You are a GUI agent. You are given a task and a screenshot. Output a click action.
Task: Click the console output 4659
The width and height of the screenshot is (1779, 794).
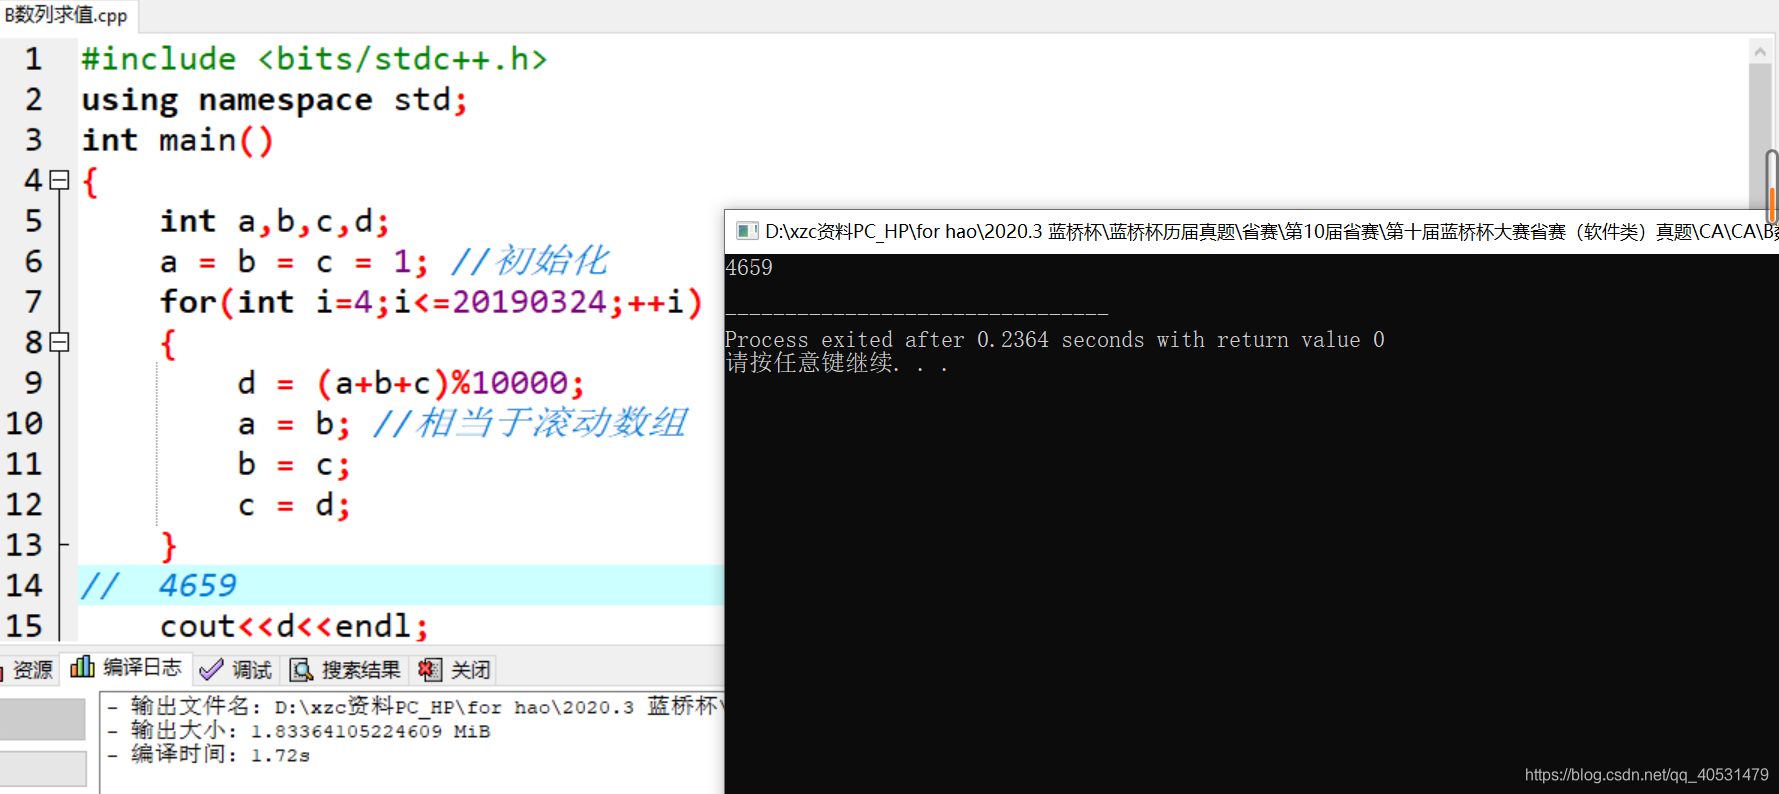point(749,267)
